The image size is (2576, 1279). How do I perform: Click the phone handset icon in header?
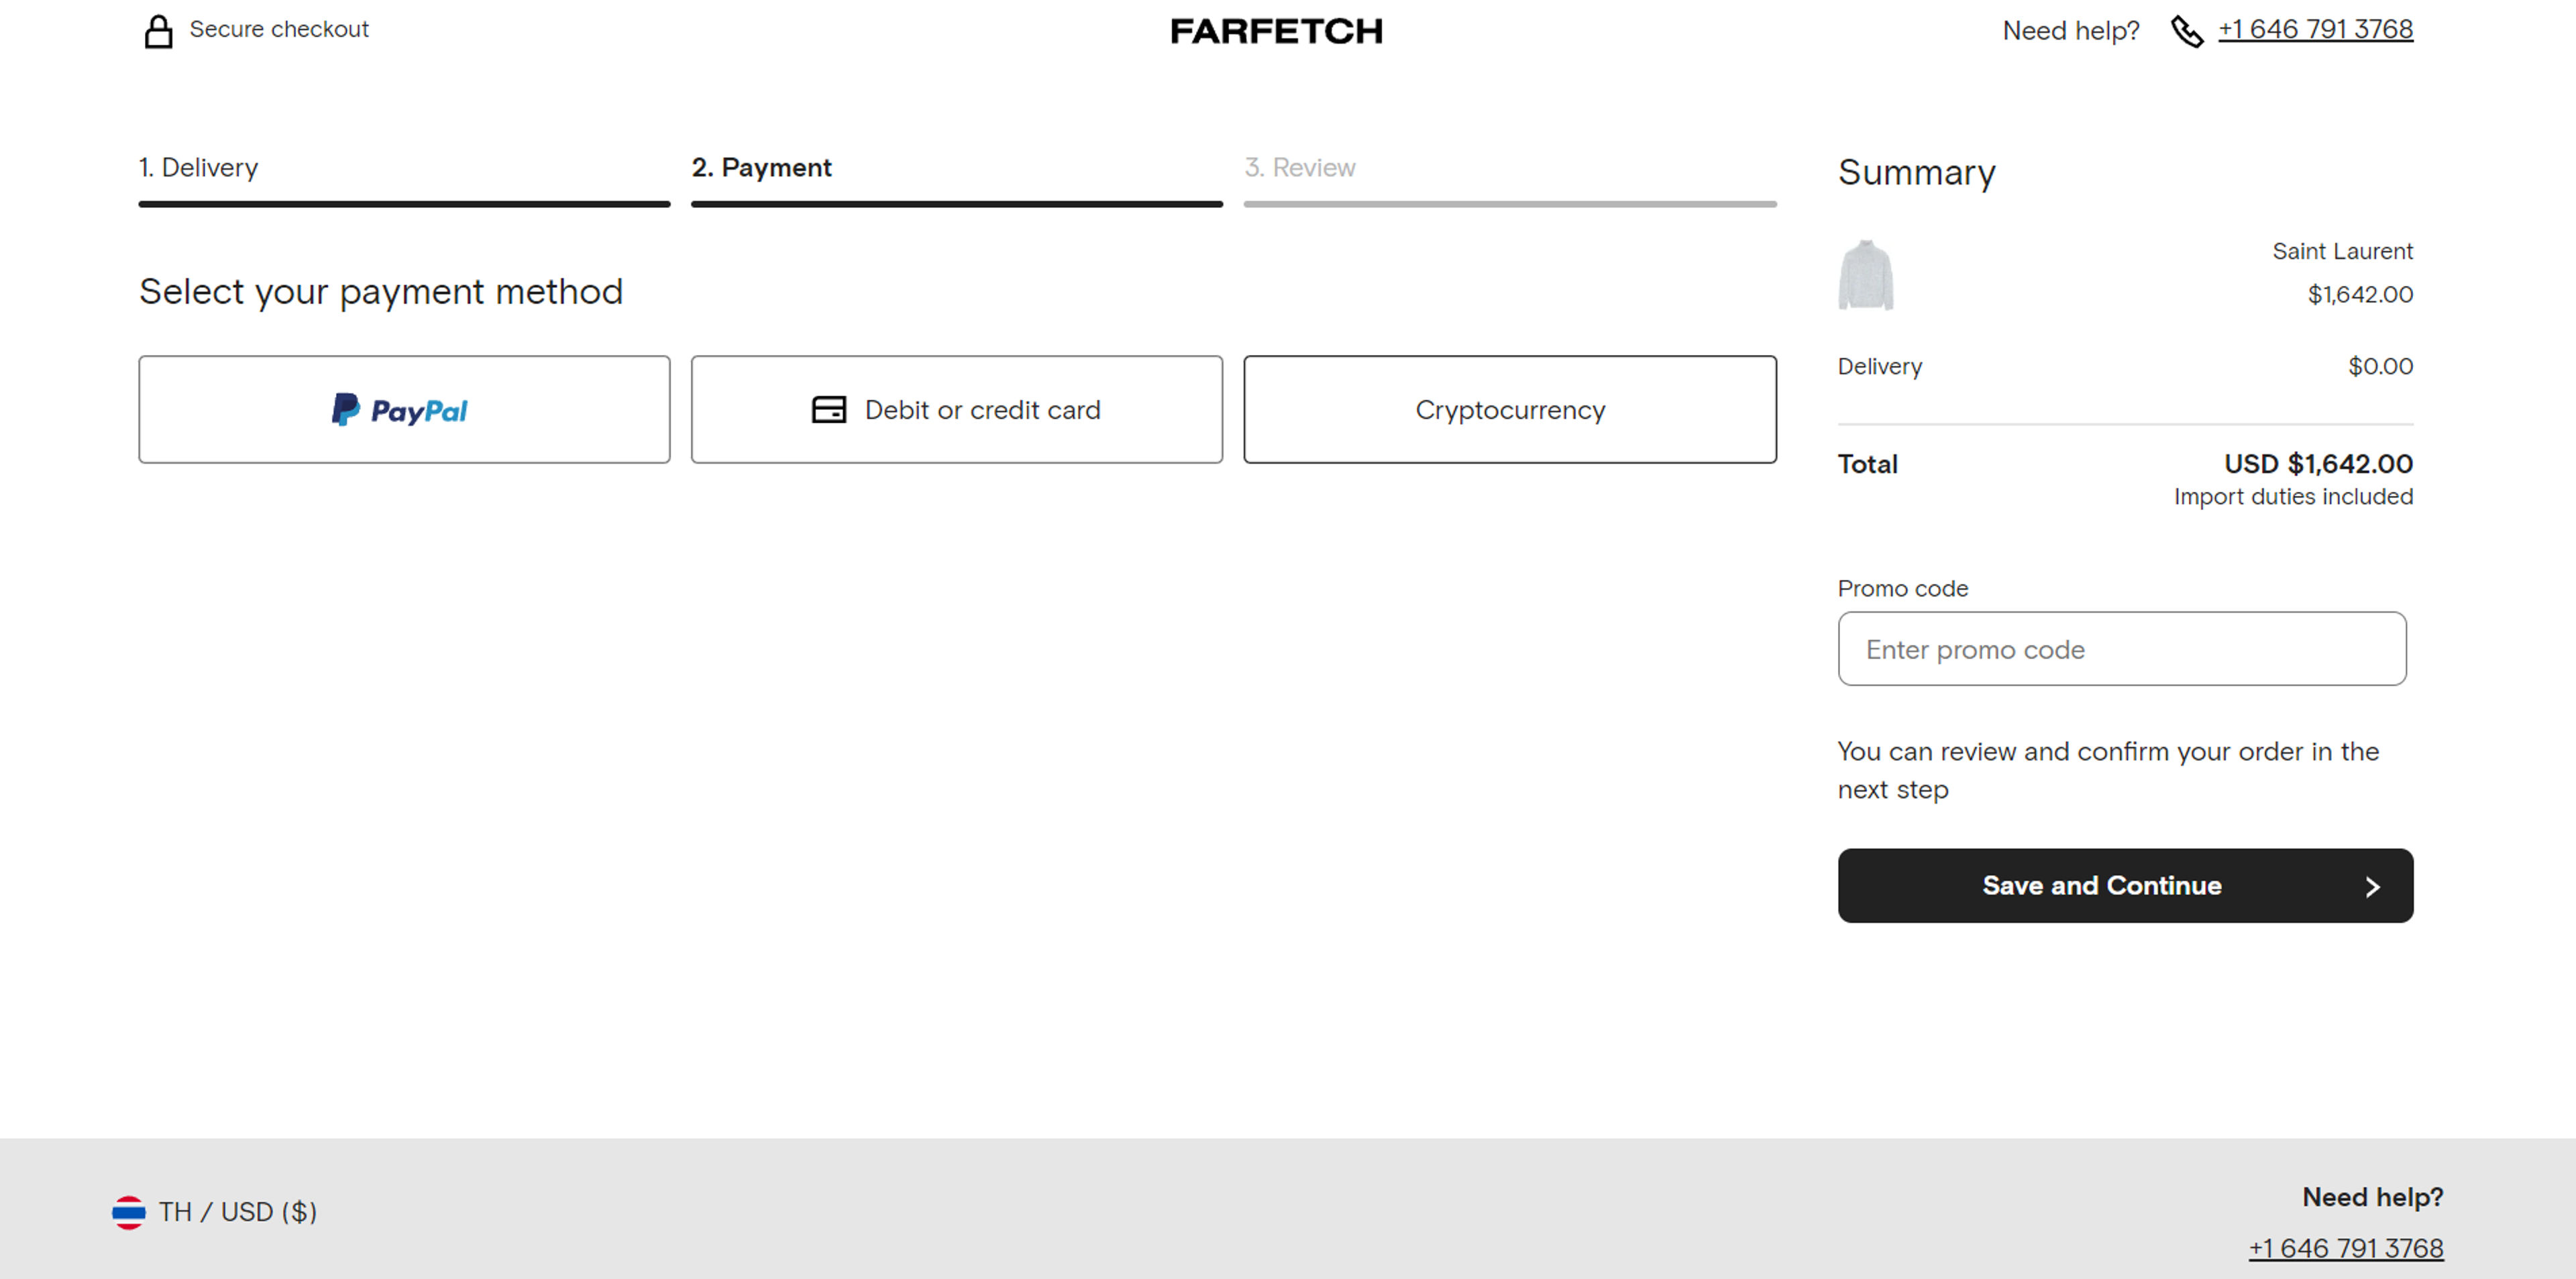(x=2186, y=31)
